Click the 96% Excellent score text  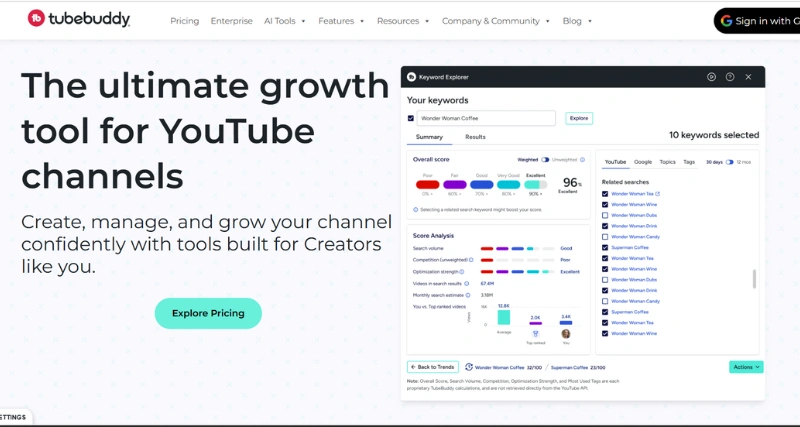[571, 185]
